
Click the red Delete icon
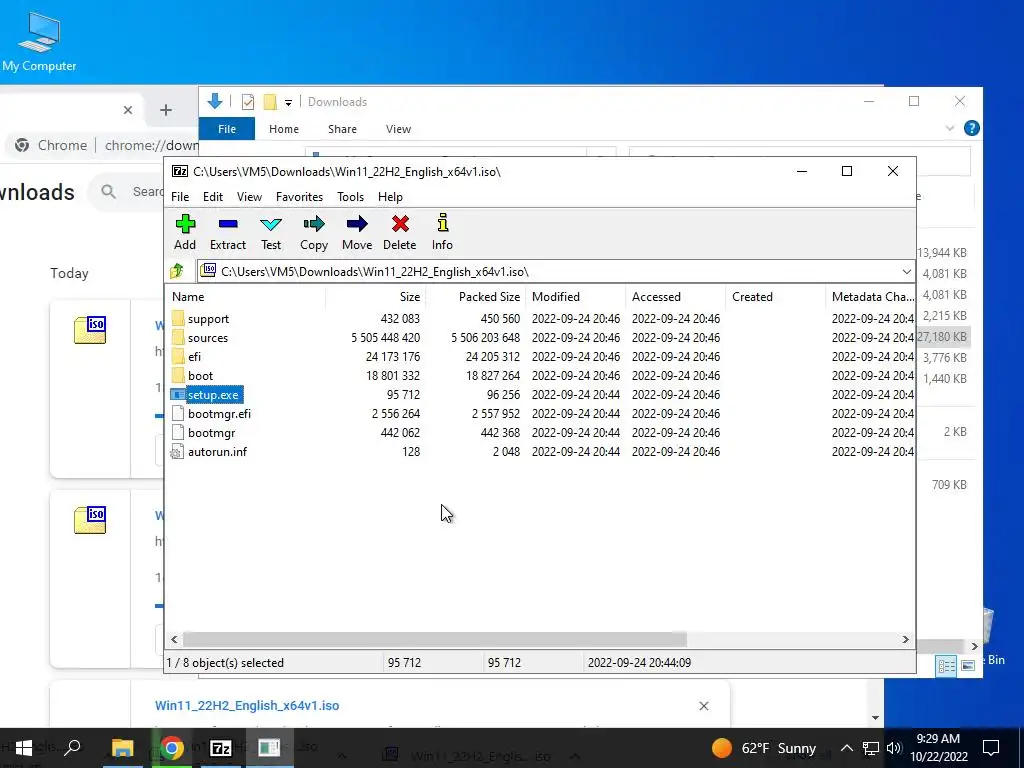400,224
